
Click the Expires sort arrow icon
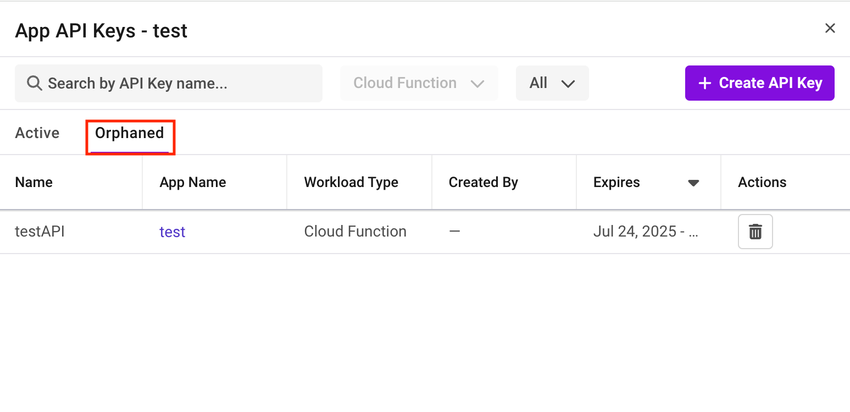[693, 183]
